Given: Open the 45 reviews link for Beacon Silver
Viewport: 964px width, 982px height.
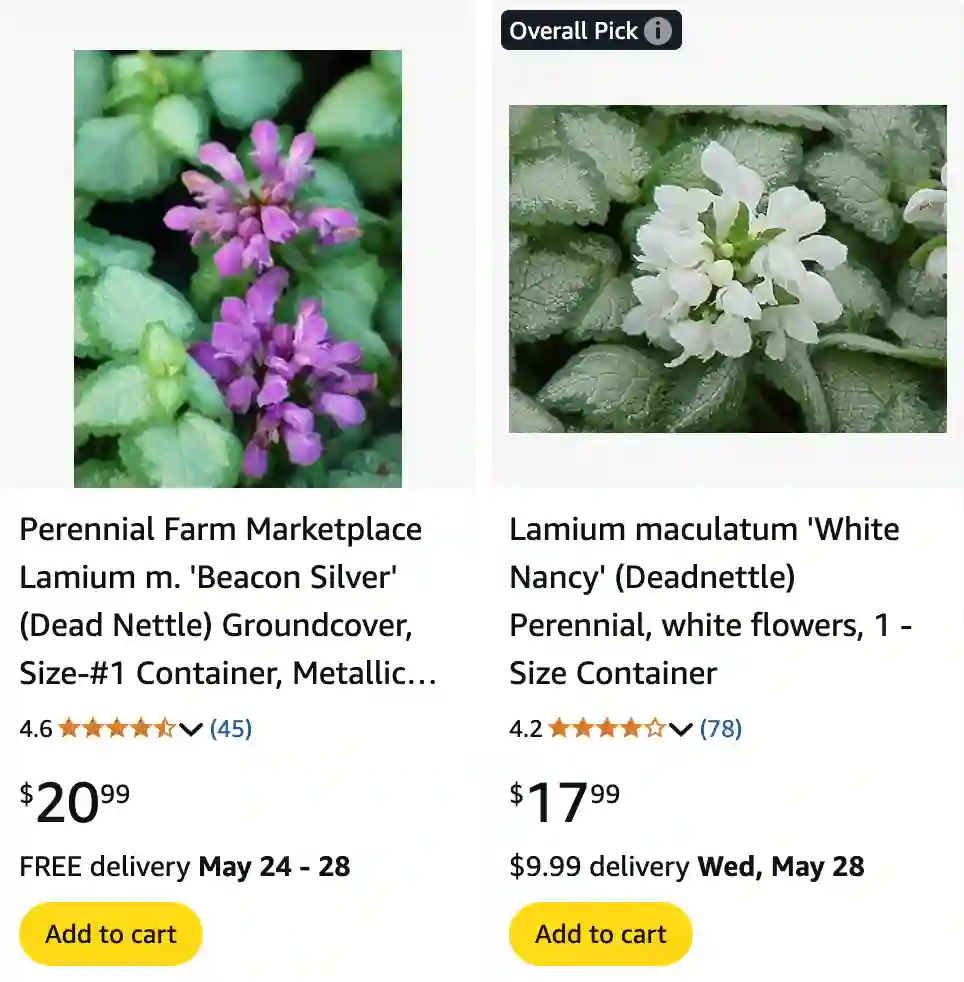Looking at the screenshot, I should [229, 729].
